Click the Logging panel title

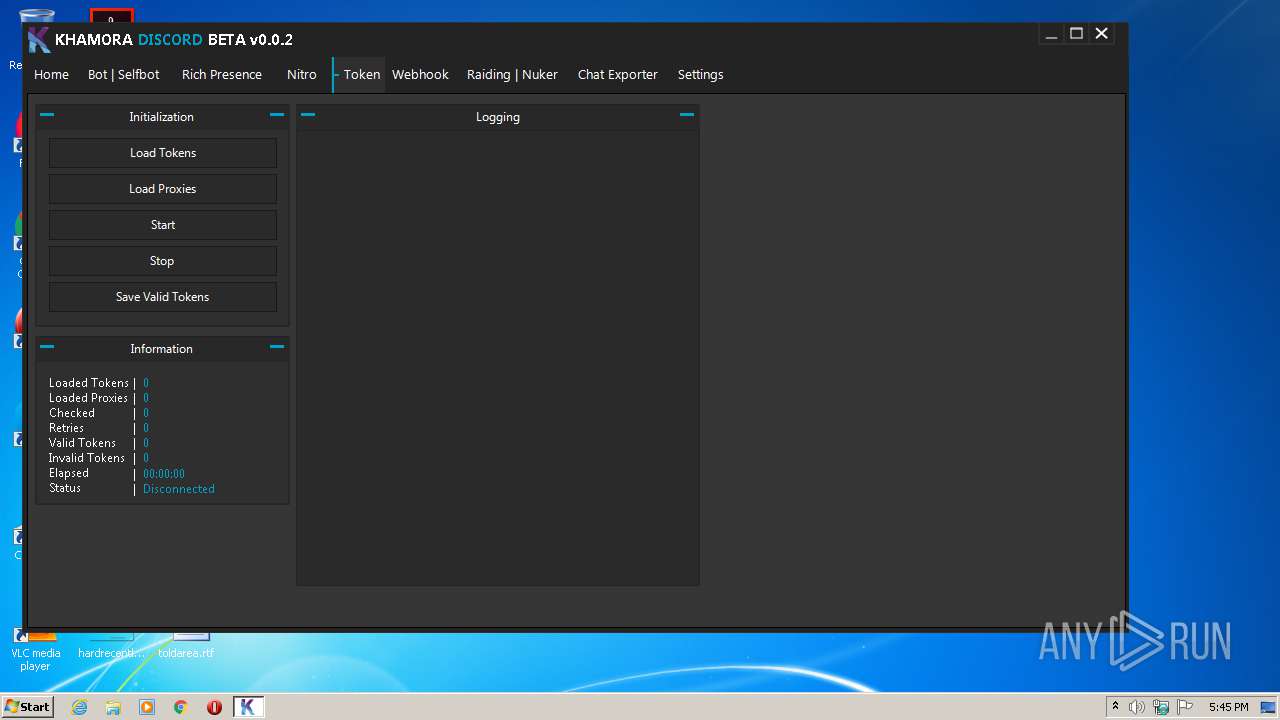tap(498, 117)
